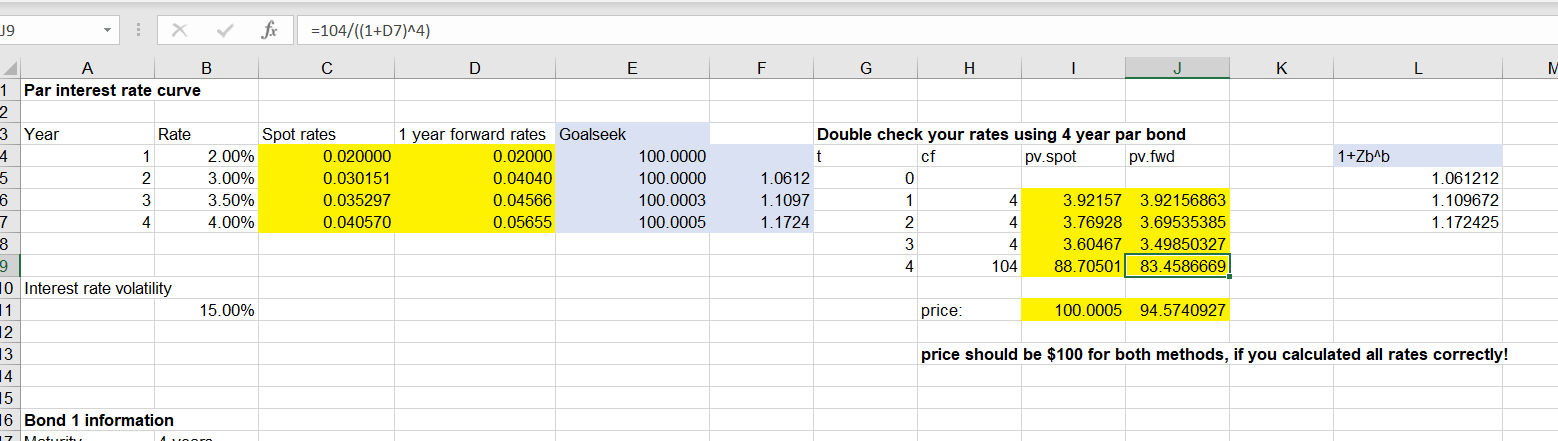Select column L header
The height and width of the screenshot is (441, 1558).
[1418, 68]
